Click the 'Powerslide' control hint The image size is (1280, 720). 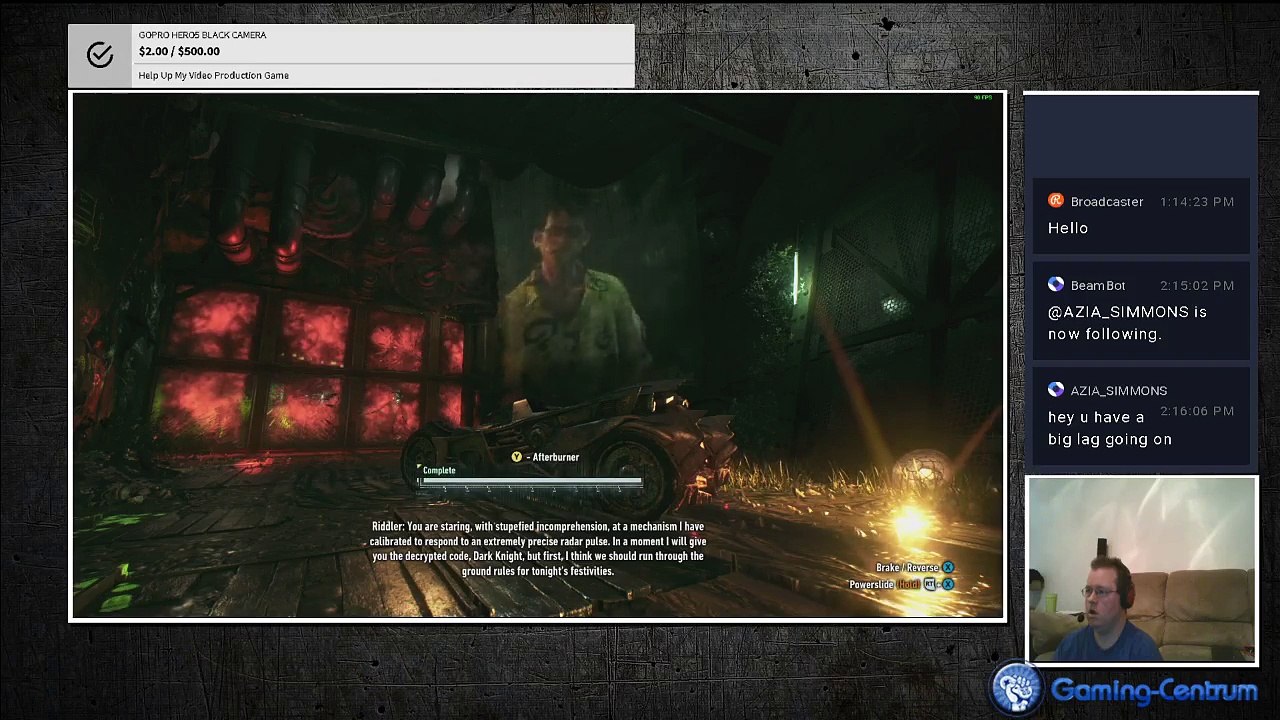pyautogui.click(x=871, y=584)
